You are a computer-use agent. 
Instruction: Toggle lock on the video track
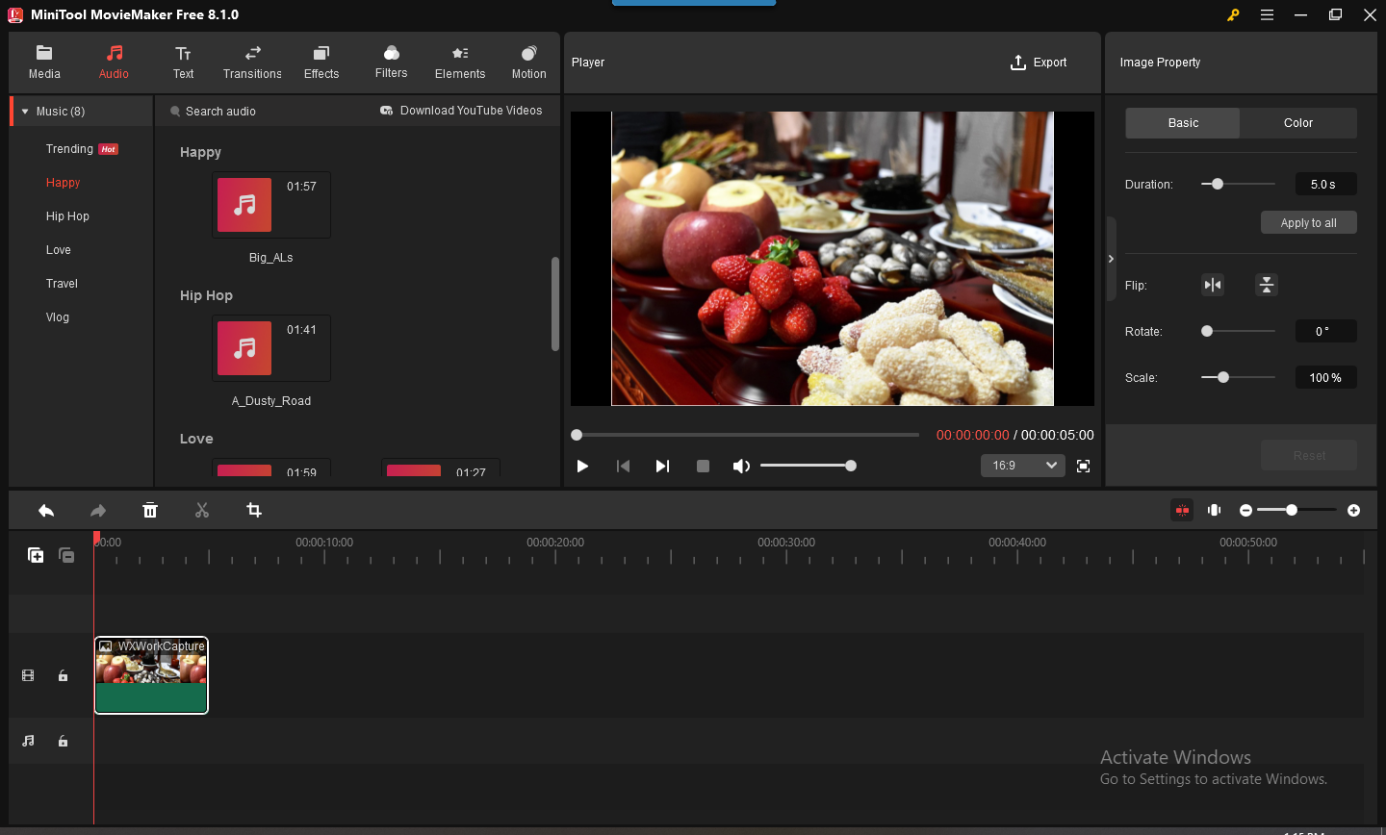(63, 676)
